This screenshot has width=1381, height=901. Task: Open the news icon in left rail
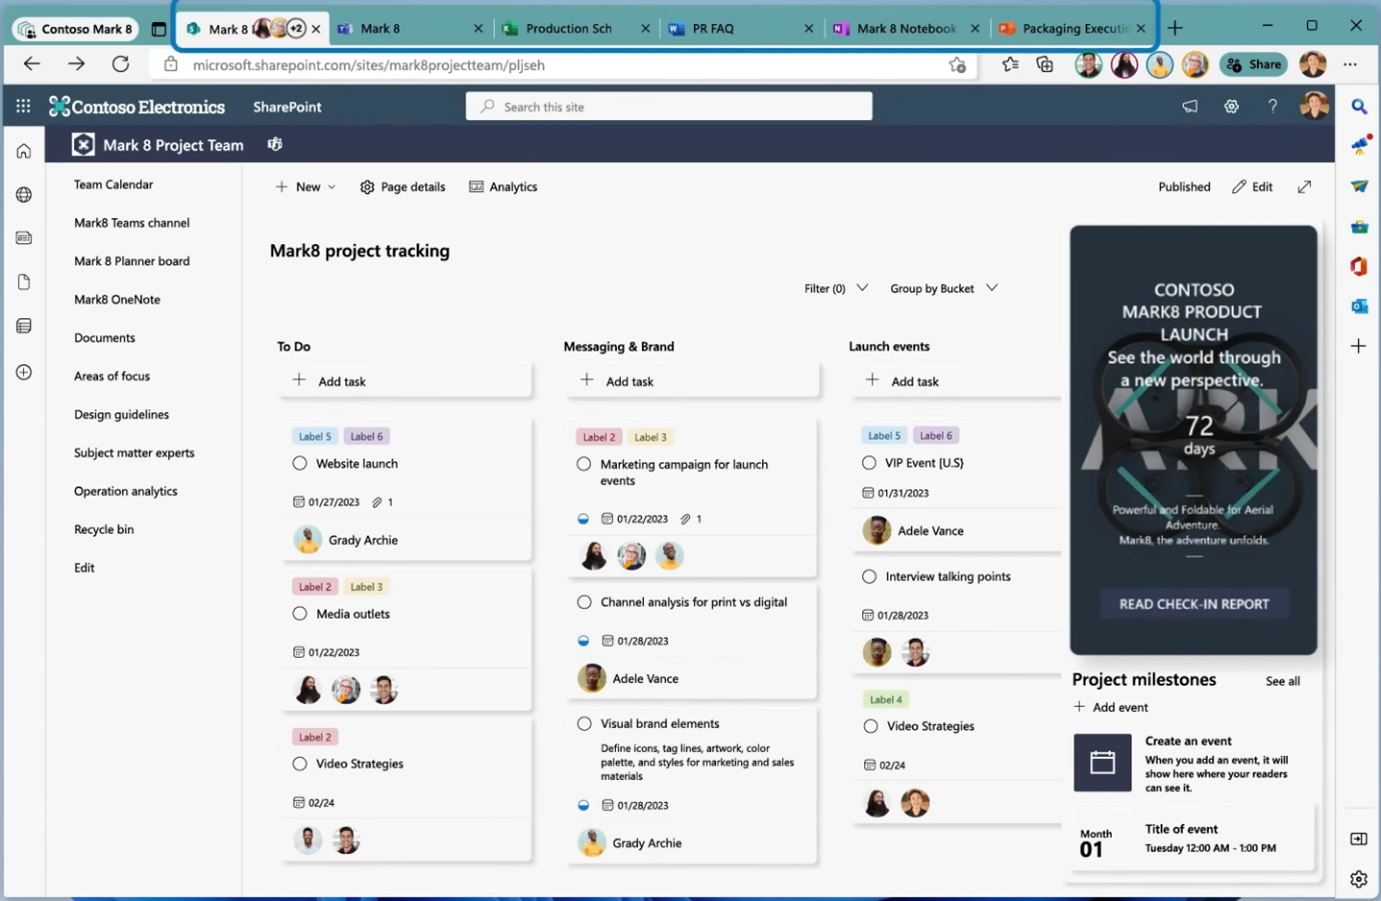click(24, 238)
